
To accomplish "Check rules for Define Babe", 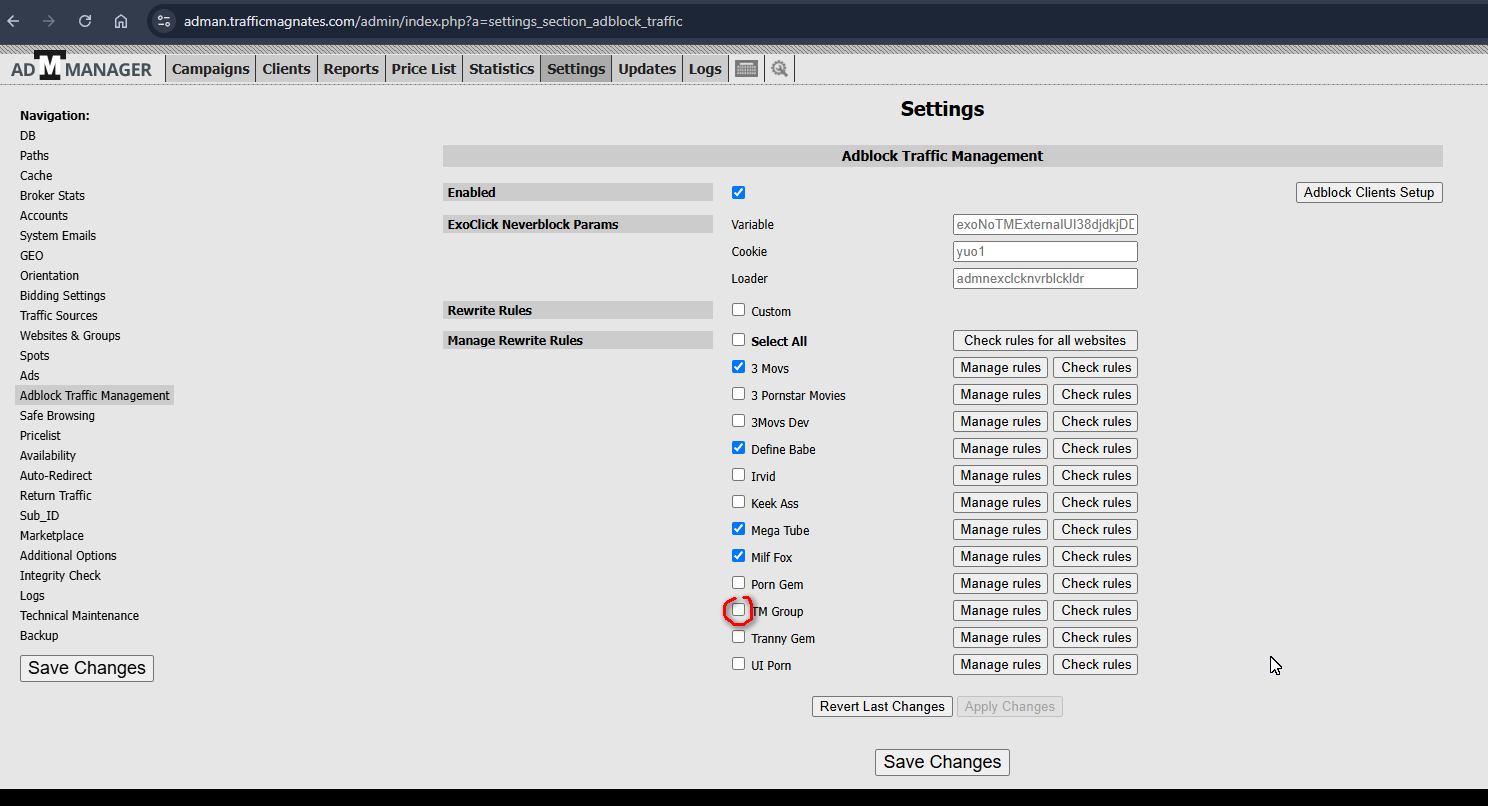I will point(1096,448).
